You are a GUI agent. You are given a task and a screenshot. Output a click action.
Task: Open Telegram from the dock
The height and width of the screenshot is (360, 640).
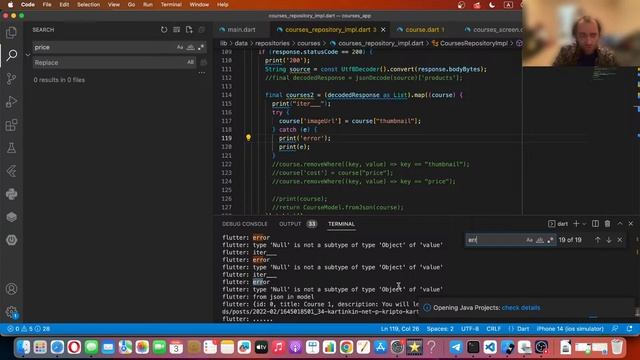[456, 347]
